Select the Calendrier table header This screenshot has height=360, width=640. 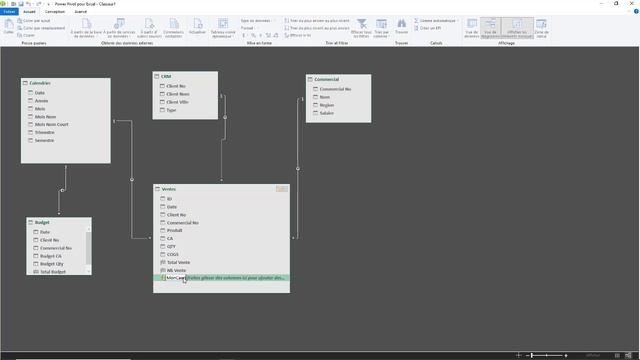click(x=66, y=83)
